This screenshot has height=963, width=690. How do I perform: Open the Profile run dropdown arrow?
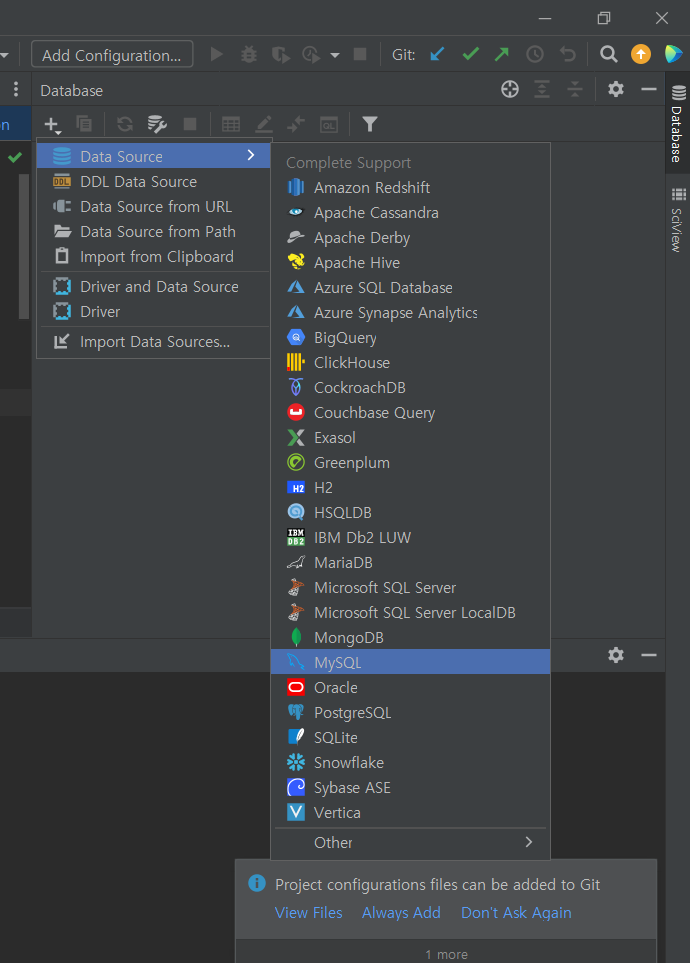click(x=335, y=55)
